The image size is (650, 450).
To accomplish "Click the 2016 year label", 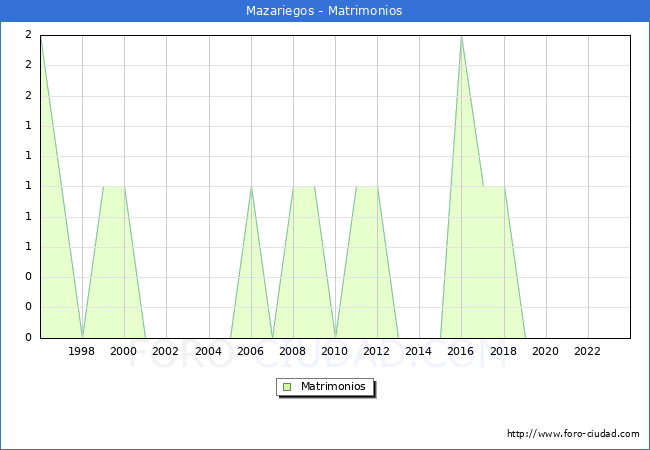I will [x=461, y=351].
